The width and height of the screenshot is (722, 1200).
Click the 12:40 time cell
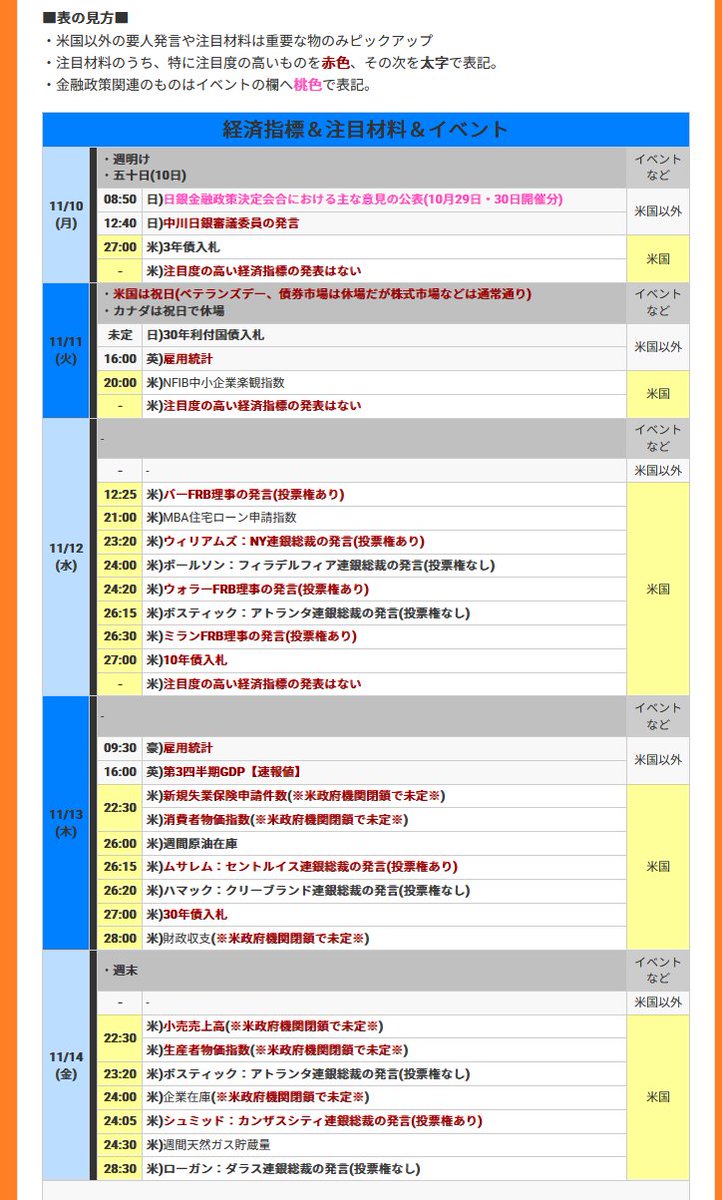pyautogui.click(x=120, y=223)
